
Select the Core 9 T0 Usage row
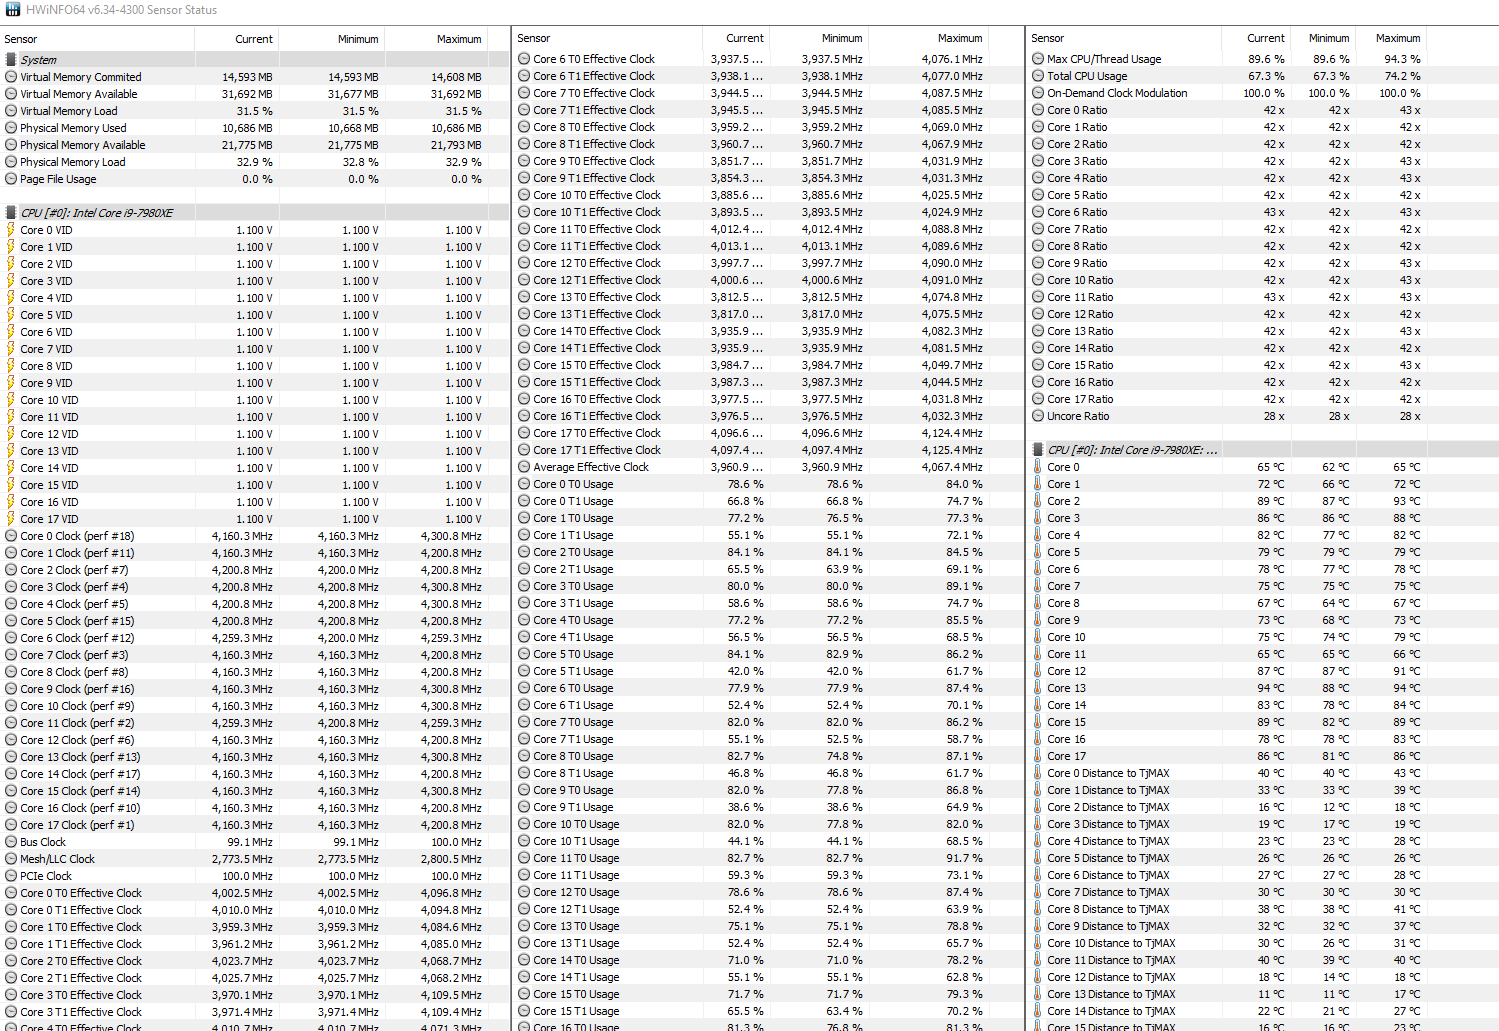pyautogui.click(x=768, y=790)
